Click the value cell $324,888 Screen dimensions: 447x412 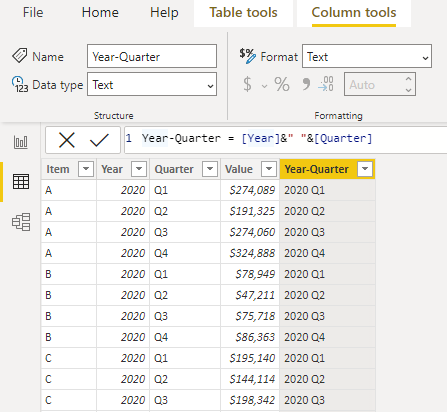click(x=250, y=253)
